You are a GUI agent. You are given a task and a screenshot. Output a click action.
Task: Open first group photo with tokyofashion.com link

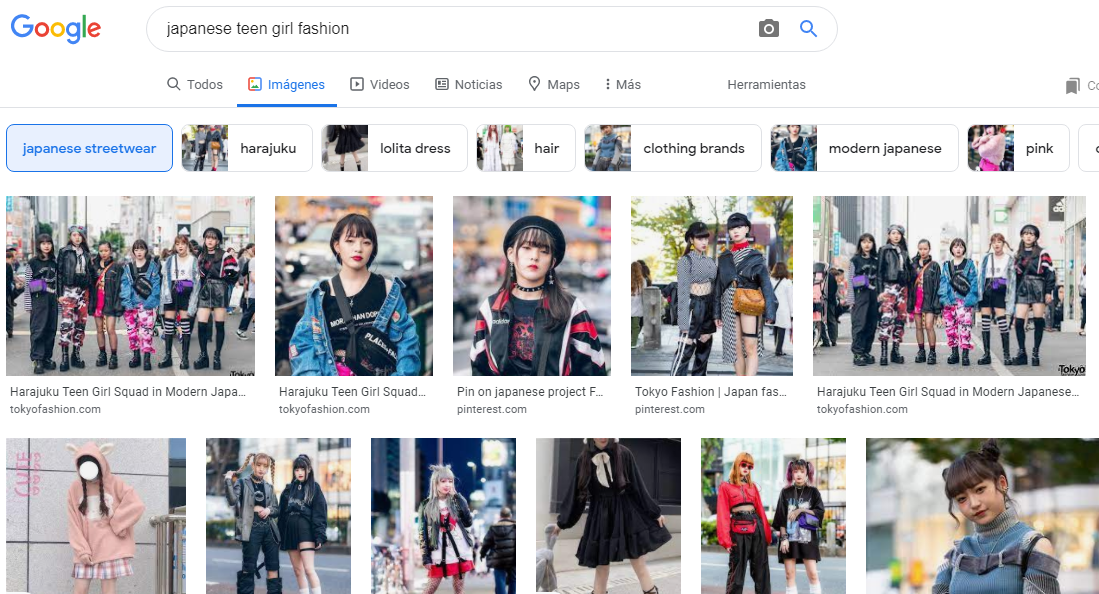[x=130, y=286]
